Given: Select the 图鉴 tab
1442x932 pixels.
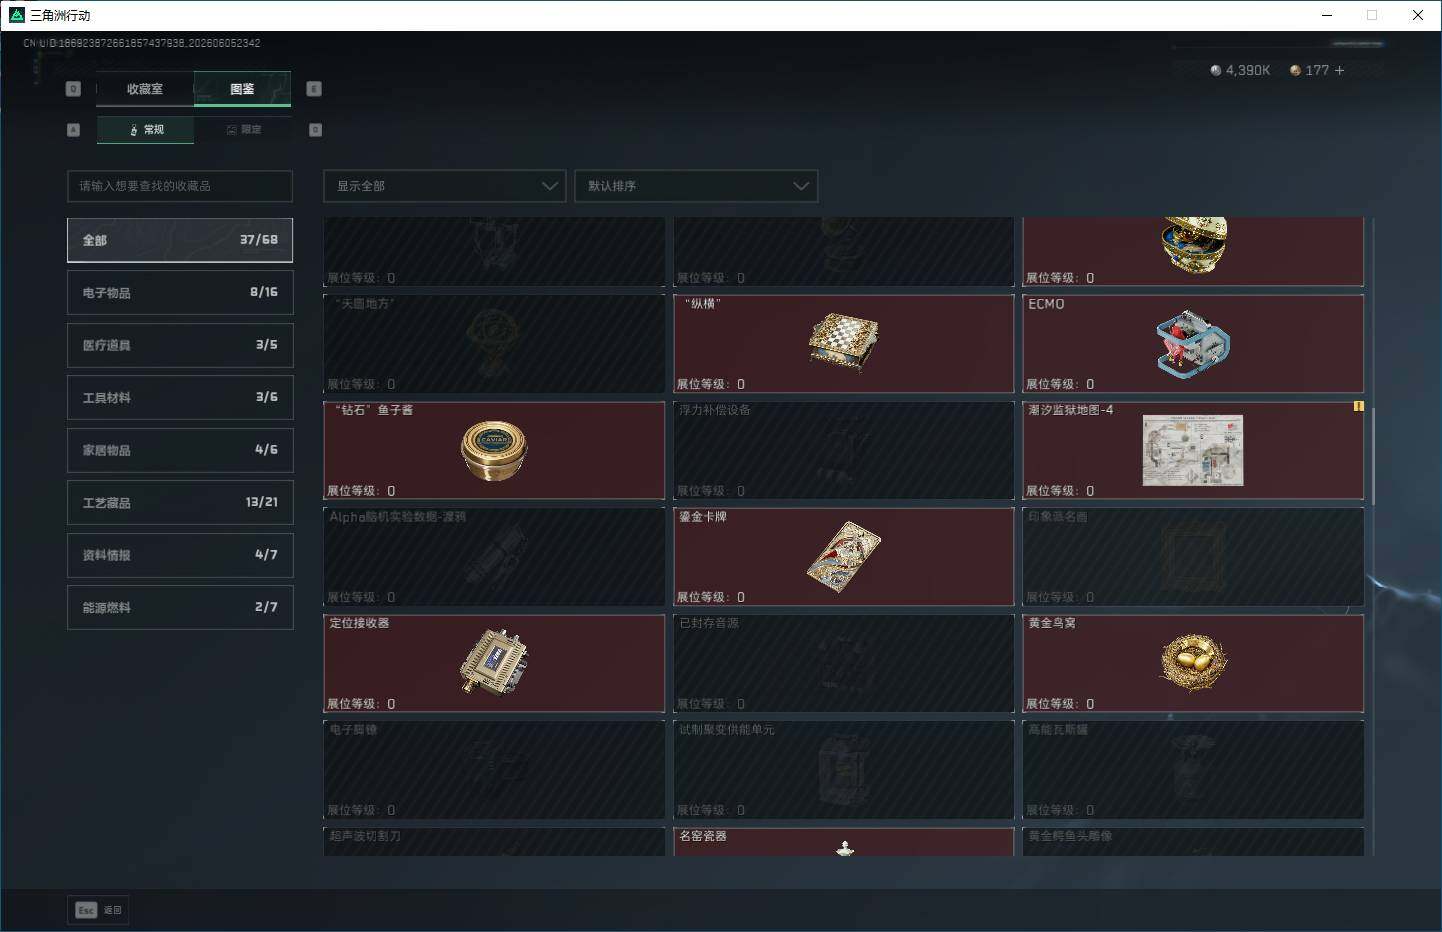Looking at the screenshot, I should (x=242, y=89).
